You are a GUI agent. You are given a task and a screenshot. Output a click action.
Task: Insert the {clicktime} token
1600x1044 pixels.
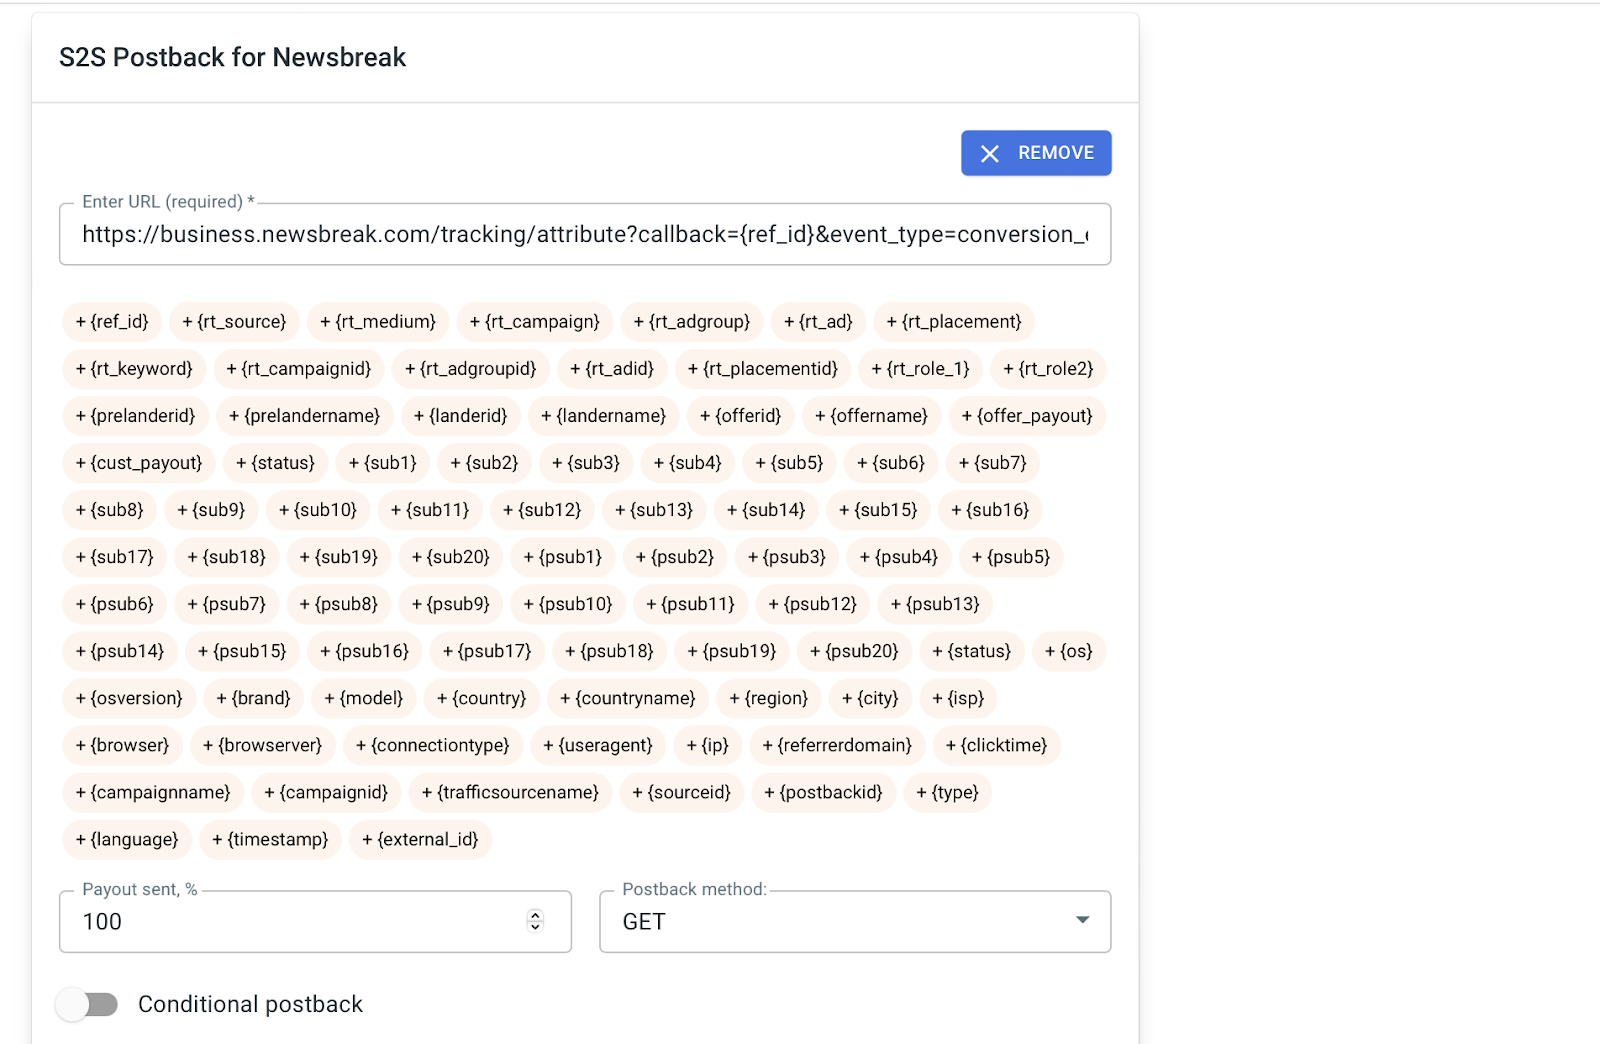996,745
